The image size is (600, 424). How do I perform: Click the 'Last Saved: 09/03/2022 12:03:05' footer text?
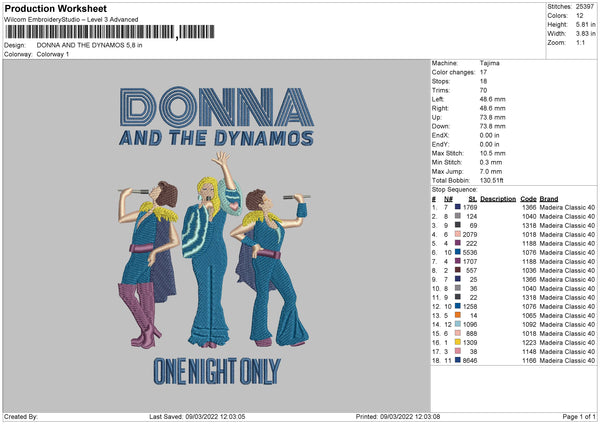pyautogui.click(x=197, y=416)
